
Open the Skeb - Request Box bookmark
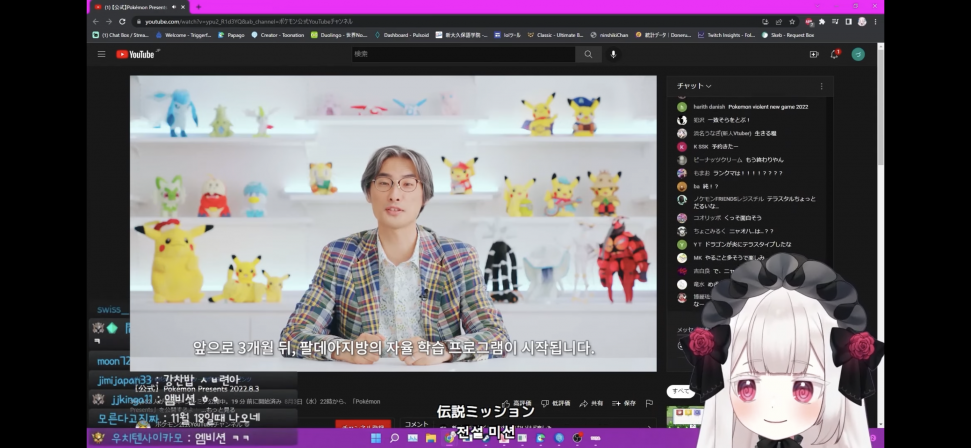(x=788, y=35)
